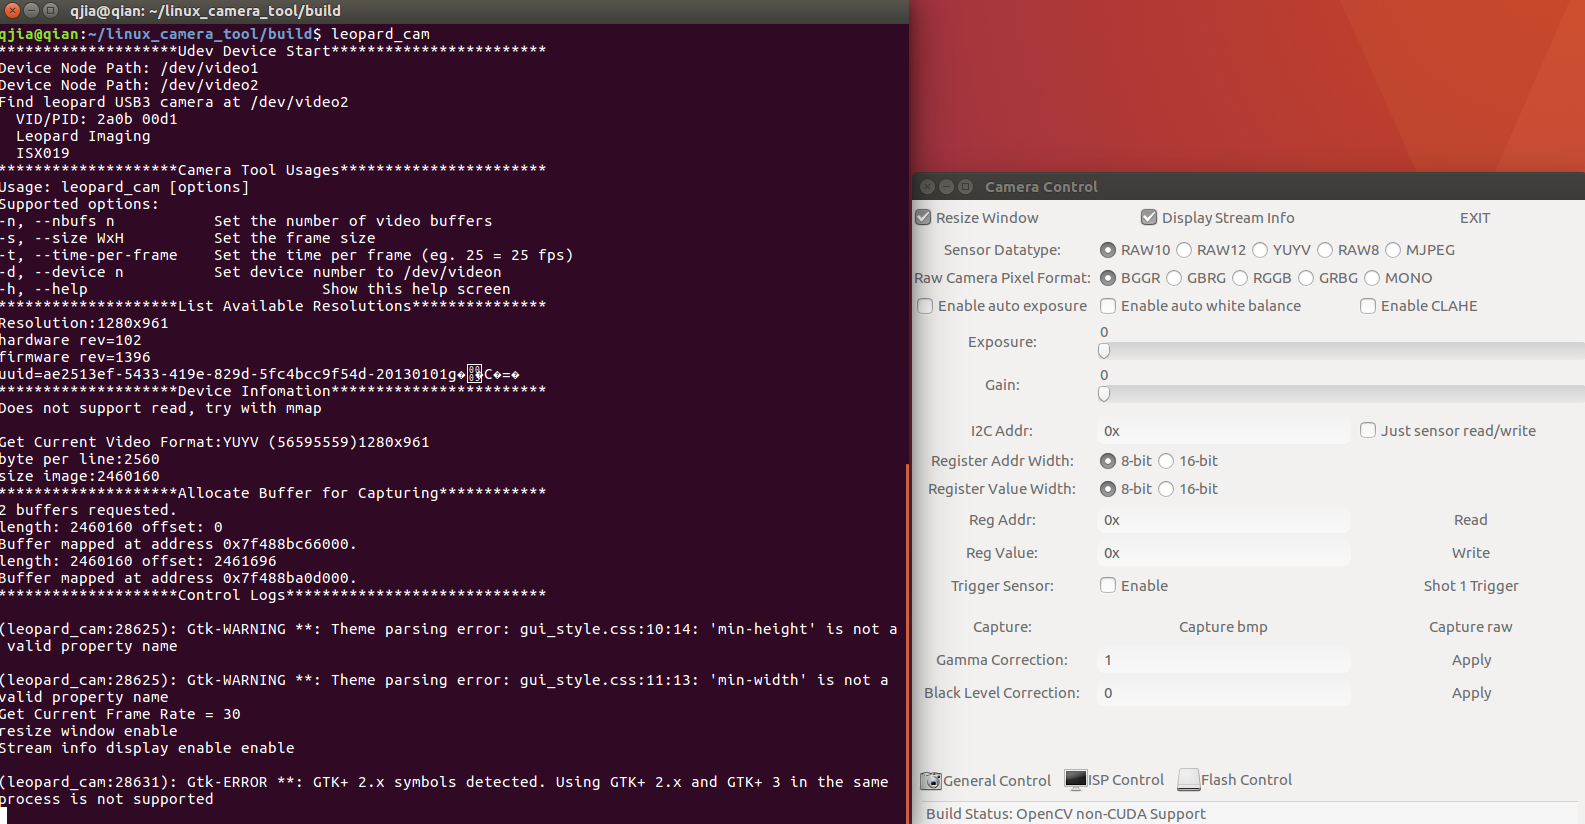The width and height of the screenshot is (1585, 824).
Task: Click terminal line 'Get Current Frame Rate = 30'
Action: pos(120,714)
